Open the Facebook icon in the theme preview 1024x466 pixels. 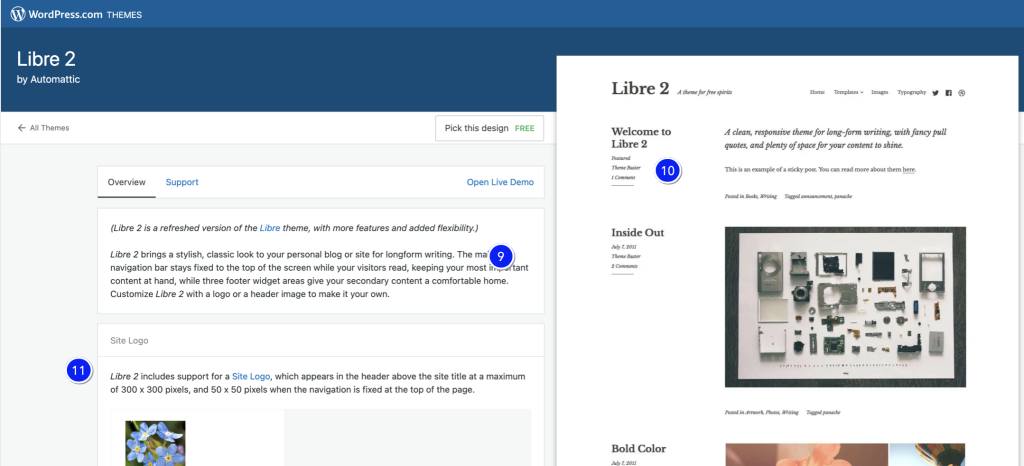[948, 92]
